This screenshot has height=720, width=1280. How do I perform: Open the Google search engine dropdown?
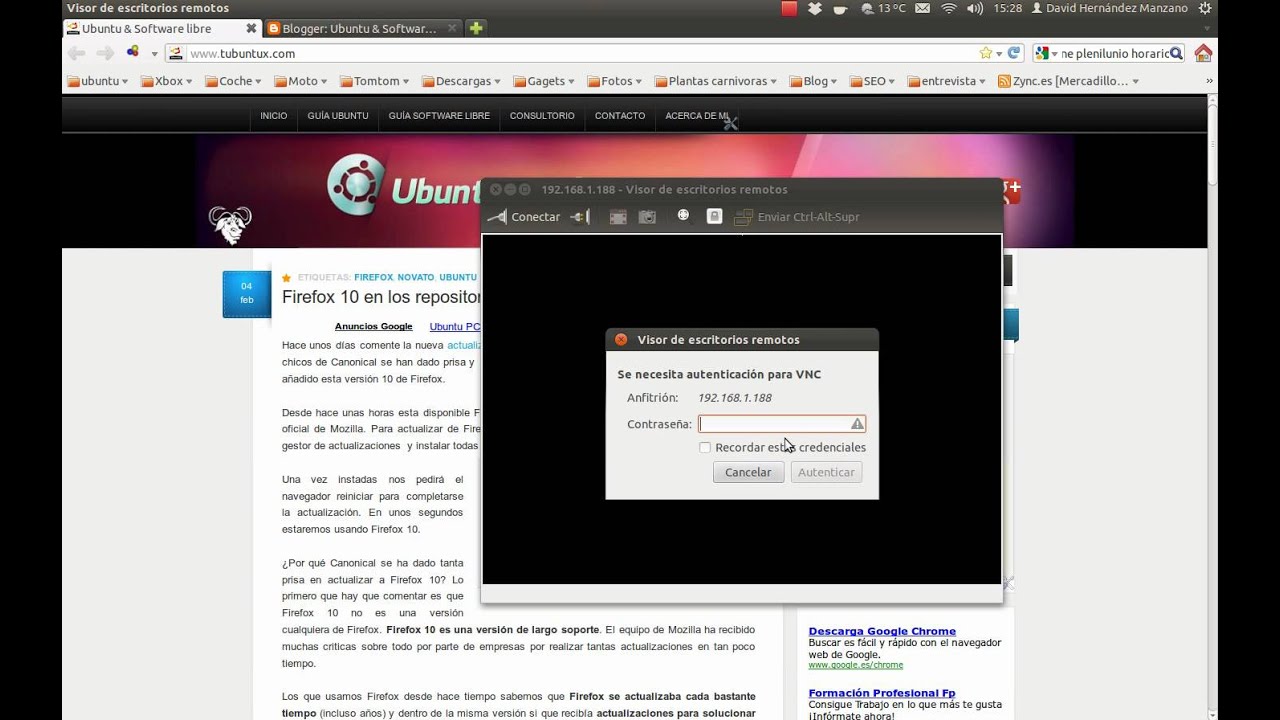(1046, 53)
